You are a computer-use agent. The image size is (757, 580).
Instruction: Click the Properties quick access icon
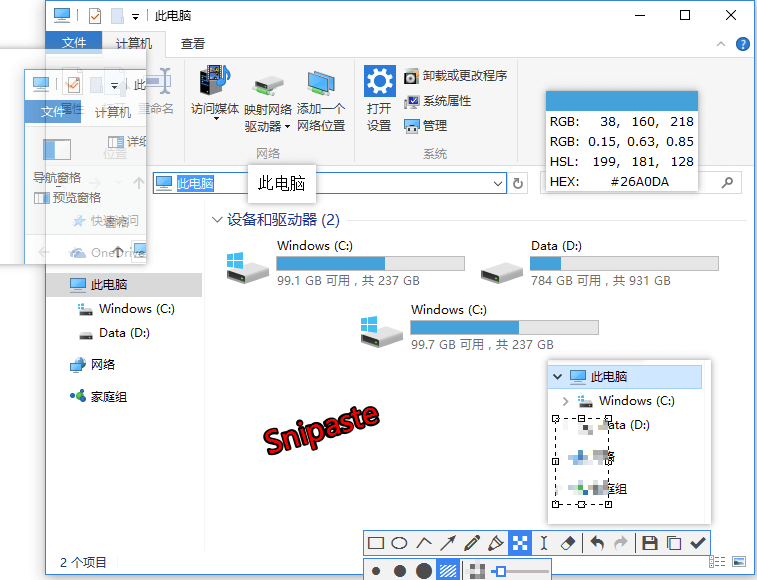tap(95, 16)
